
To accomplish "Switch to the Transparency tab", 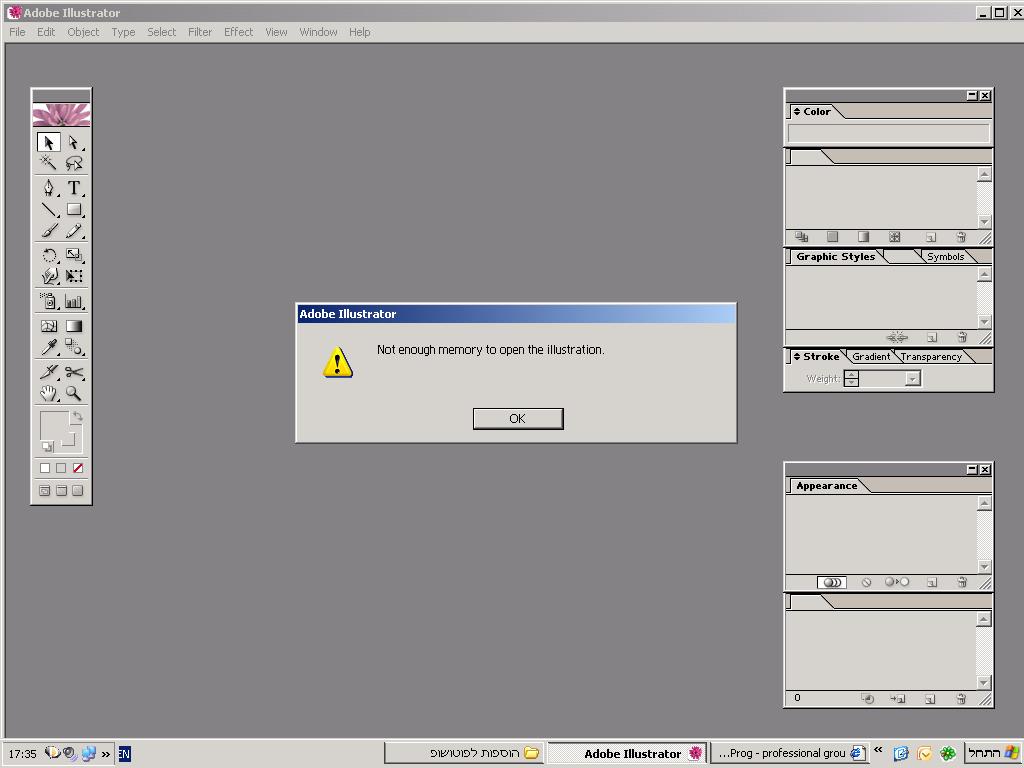I will click(931, 357).
